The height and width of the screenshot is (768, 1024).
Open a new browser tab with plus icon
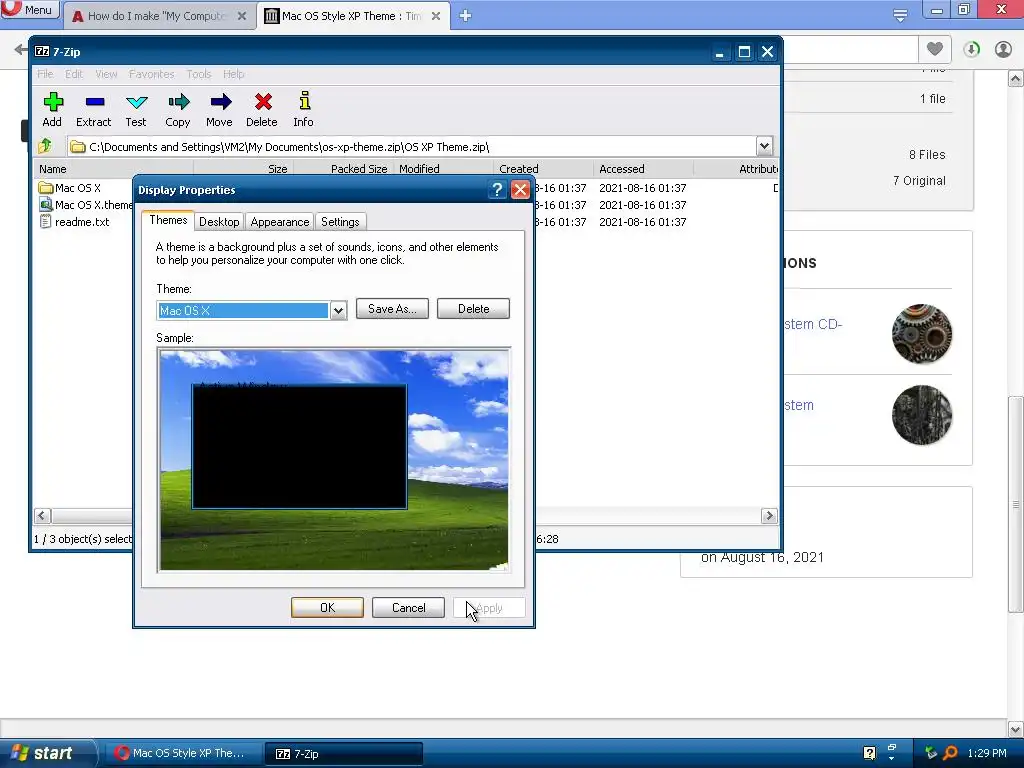[x=465, y=16]
